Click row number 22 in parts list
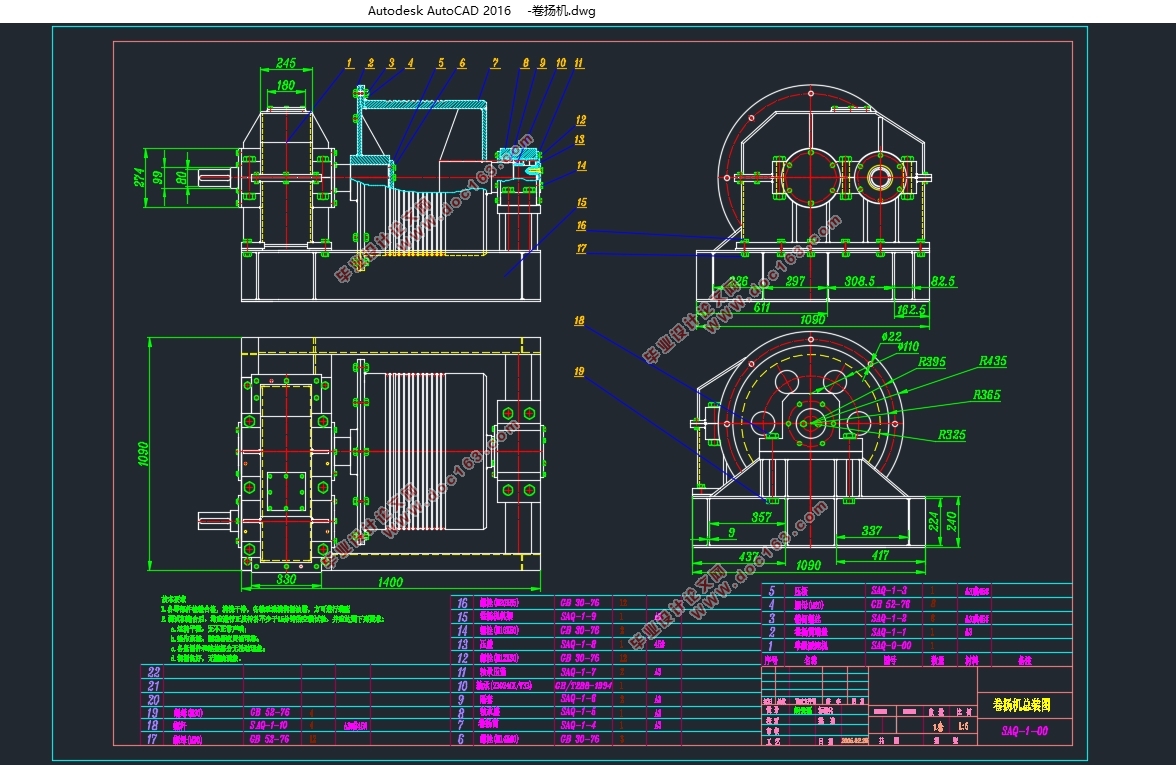 coord(154,672)
